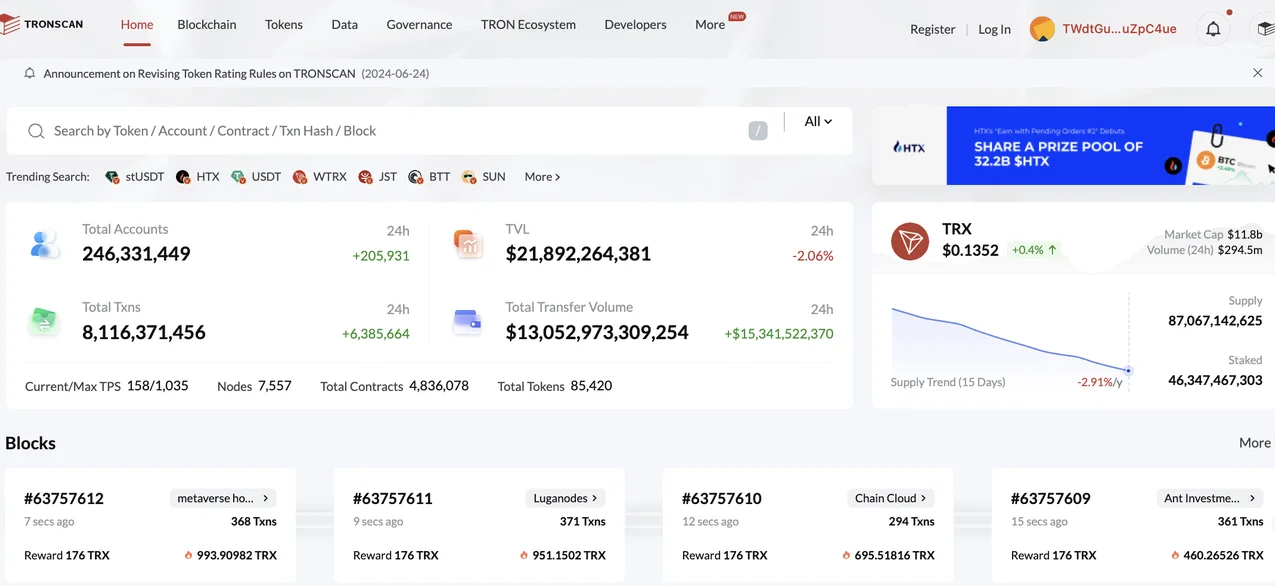Open block #63757611
Screen dimensions: 1275x586
point(393,498)
